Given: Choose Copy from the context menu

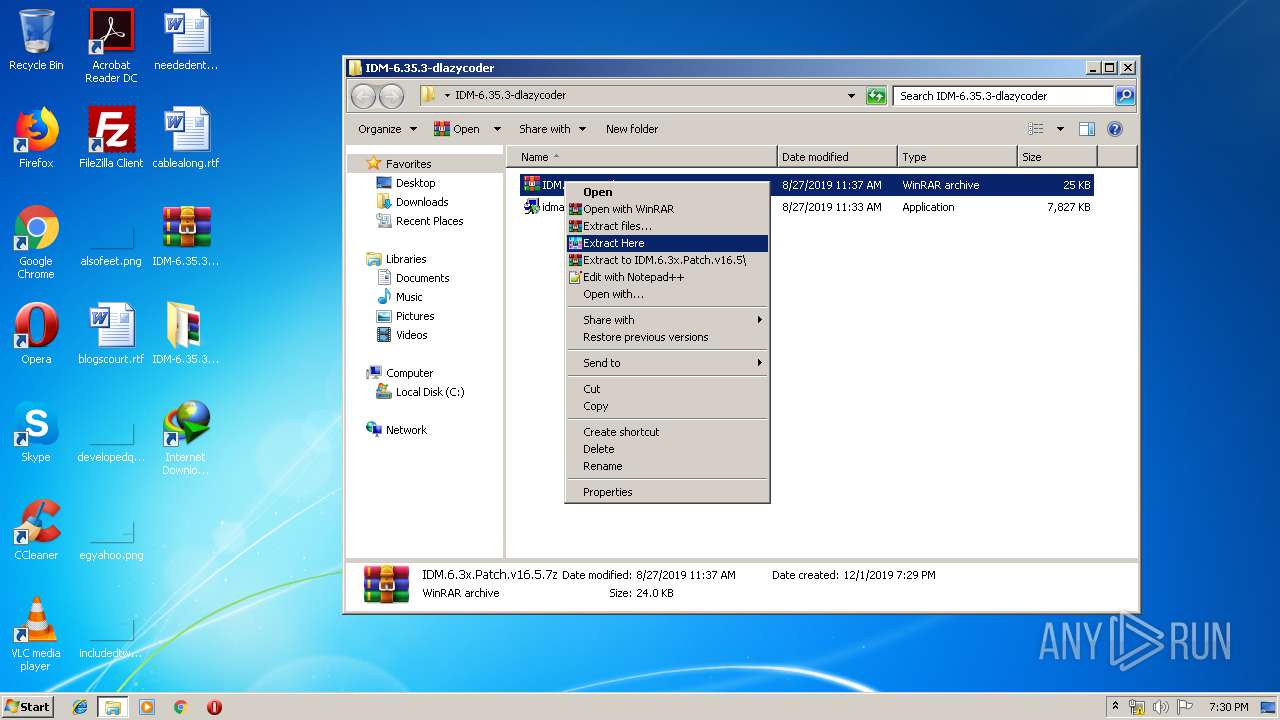Looking at the screenshot, I should tap(667, 406).
